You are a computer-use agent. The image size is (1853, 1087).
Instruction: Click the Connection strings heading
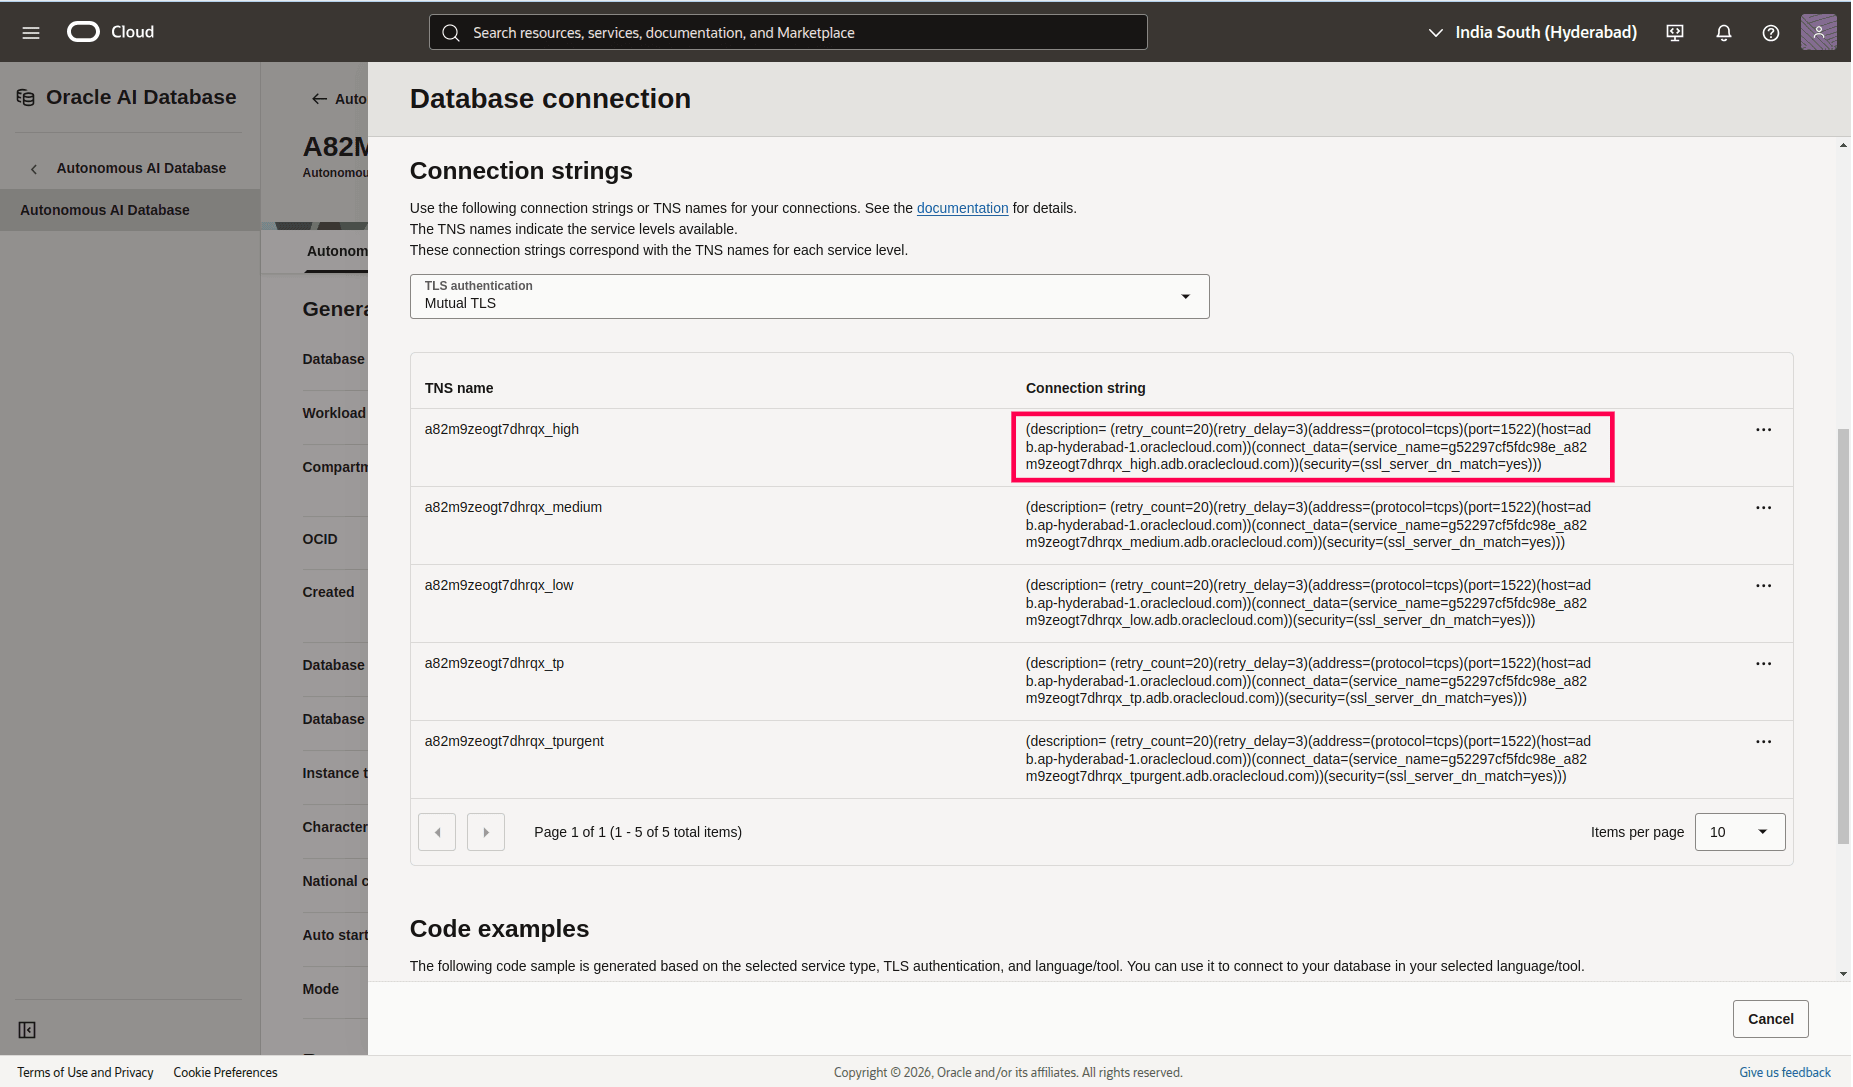coord(521,171)
